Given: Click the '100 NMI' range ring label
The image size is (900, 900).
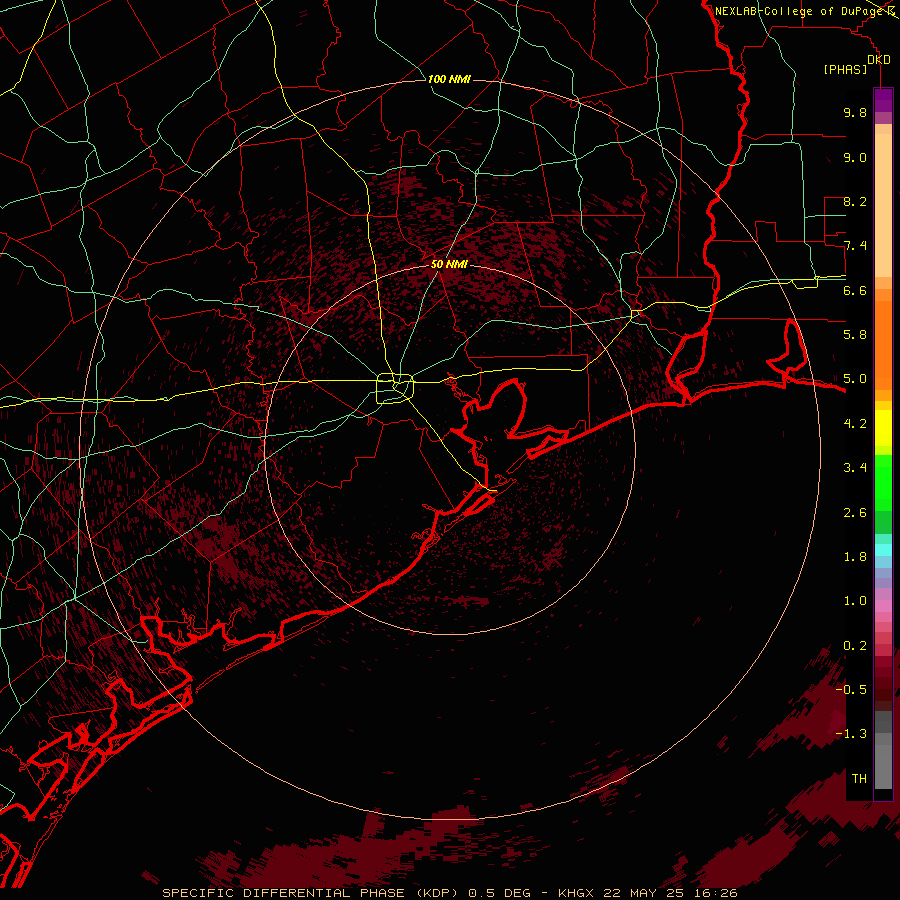Looking at the screenshot, I should pos(449,79).
